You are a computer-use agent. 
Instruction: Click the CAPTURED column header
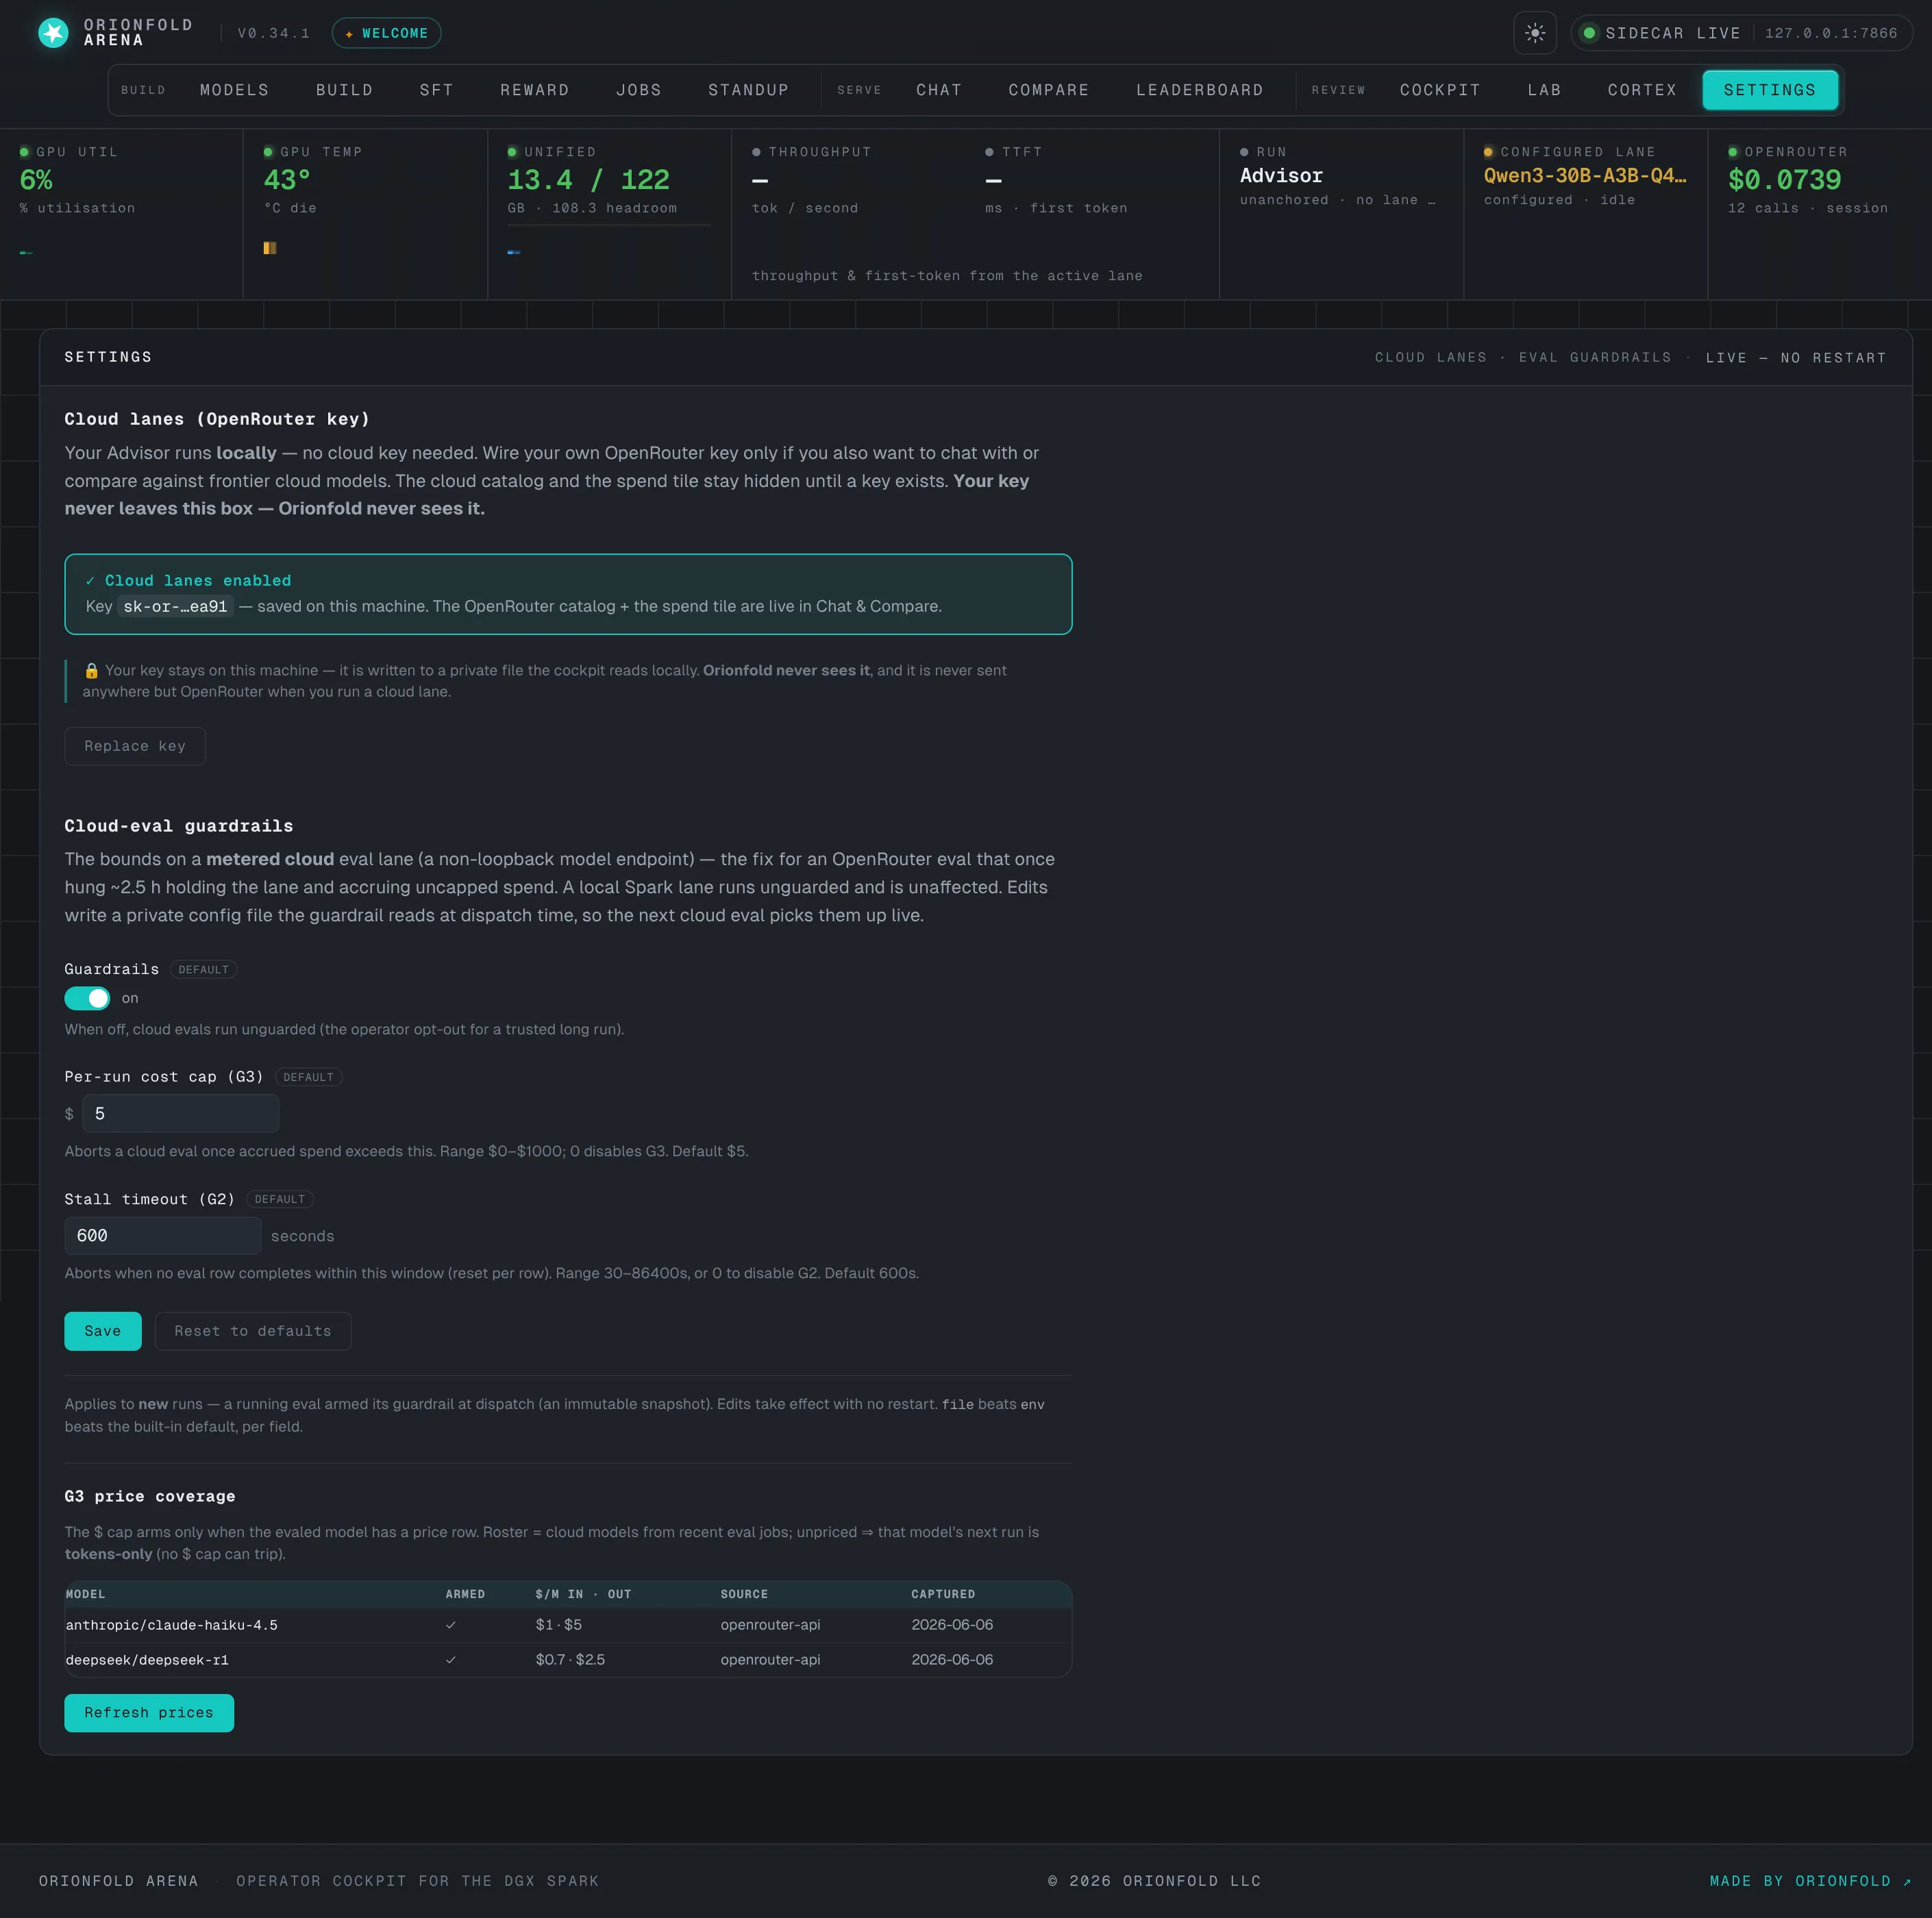(943, 1594)
